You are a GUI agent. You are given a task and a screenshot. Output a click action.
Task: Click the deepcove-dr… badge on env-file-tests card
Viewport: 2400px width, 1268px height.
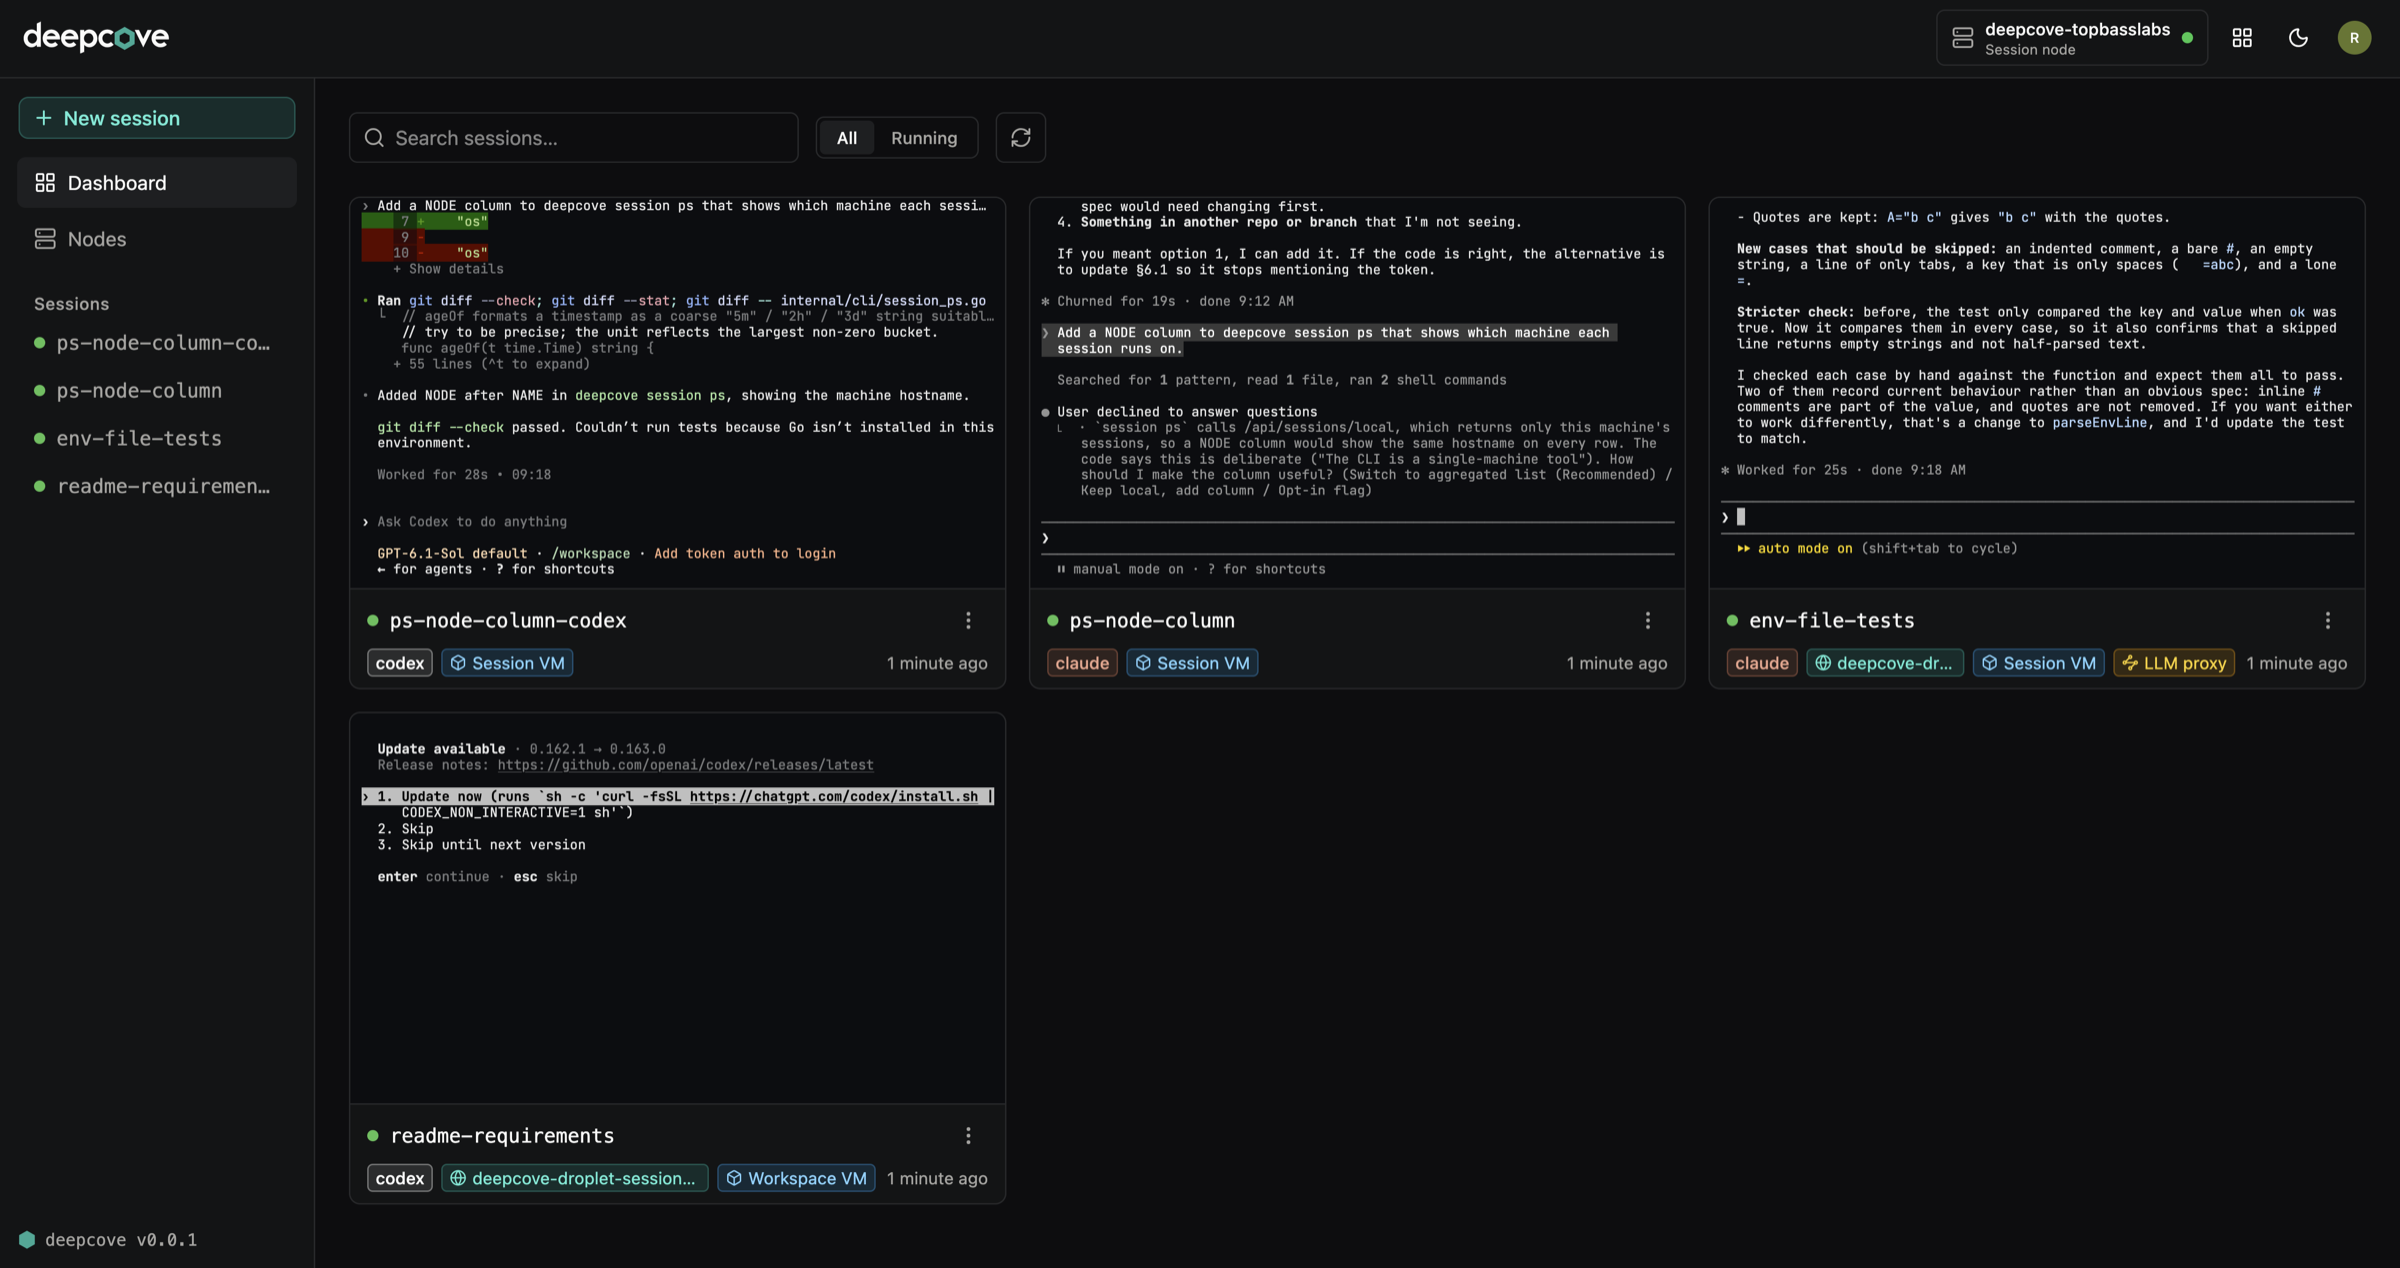coord(1884,662)
